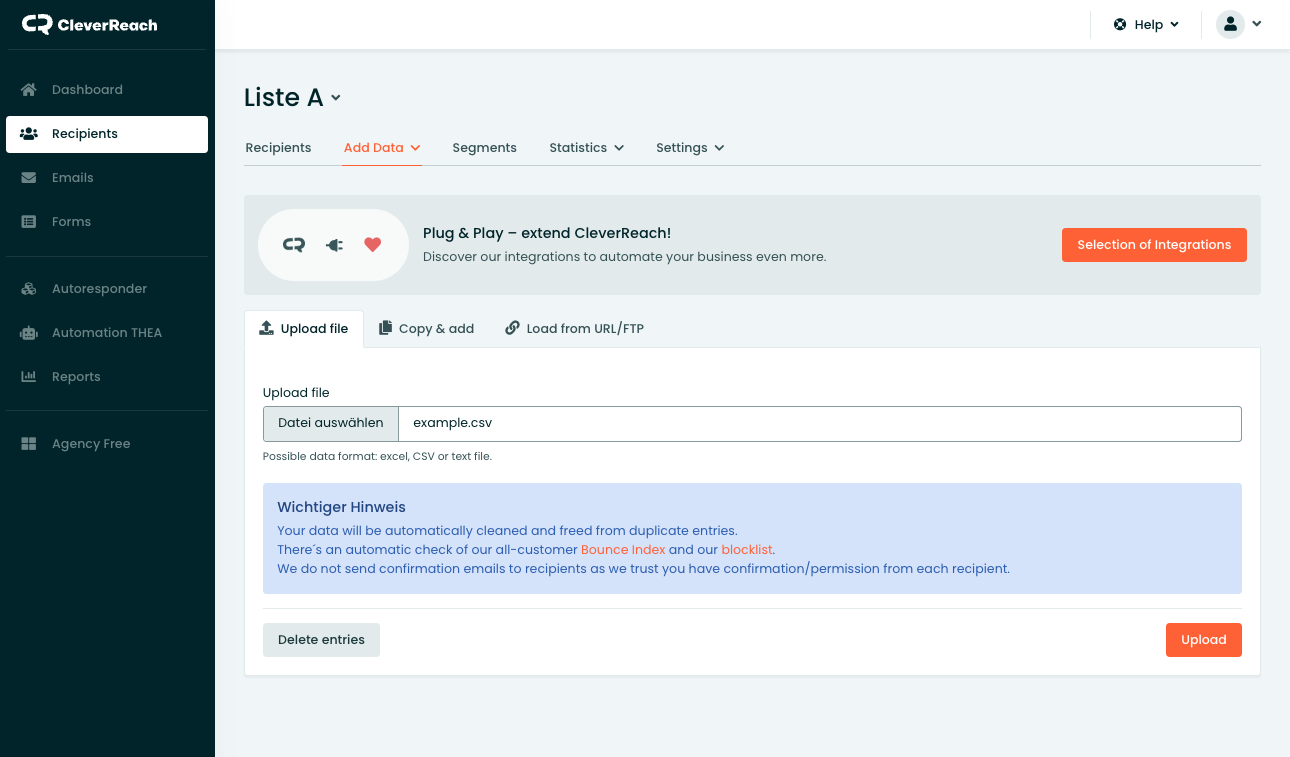1290x757 pixels.
Task: Open Forms in the sidebar
Action: tap(107, 221)
